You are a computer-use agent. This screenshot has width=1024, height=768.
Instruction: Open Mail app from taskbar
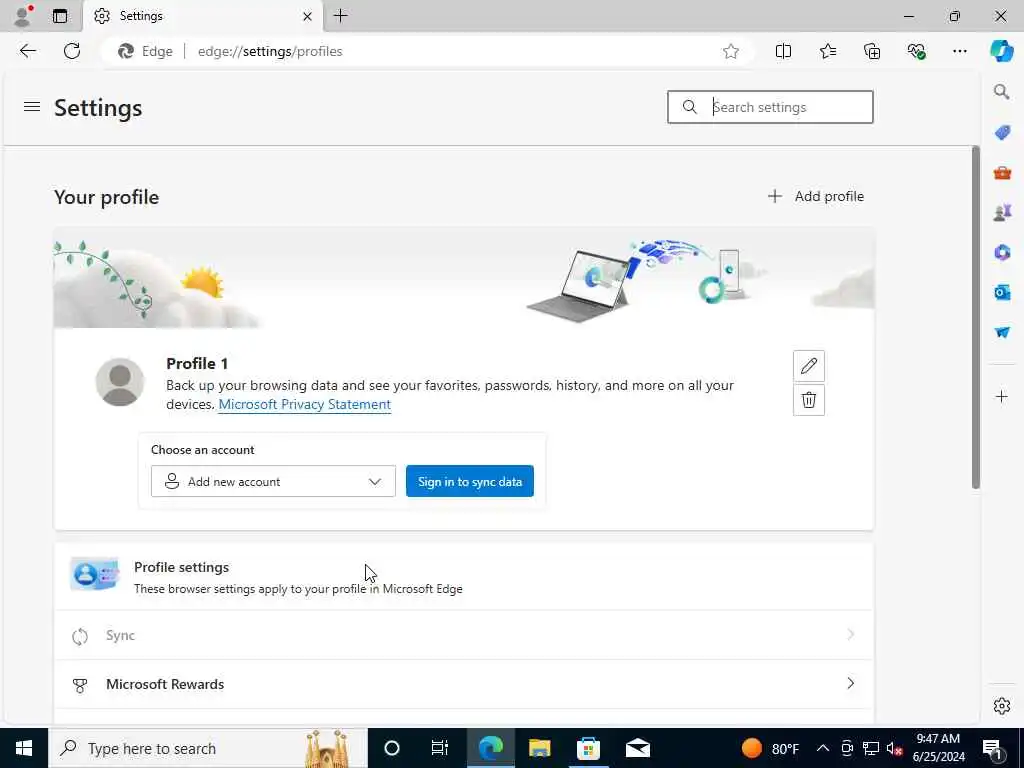pyautogui.click(x=637, y=748)
